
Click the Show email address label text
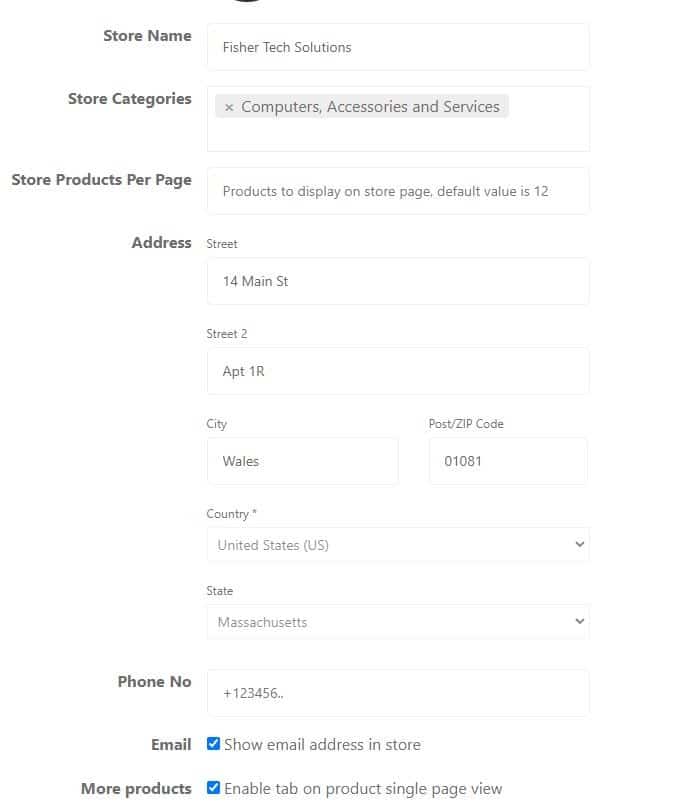[x=322, y=744]
